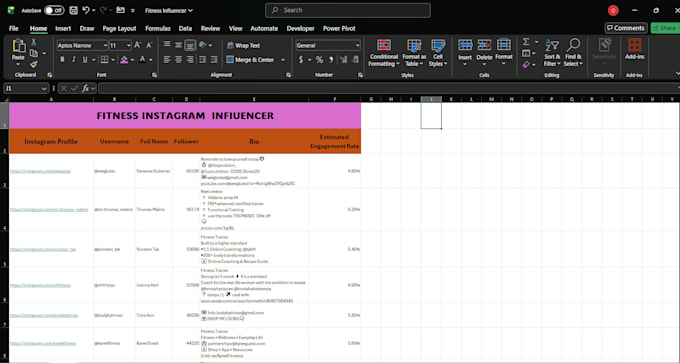Center cell text horizontally
Viewport: 680px width, 363px height.
click(x=178, y=60)
